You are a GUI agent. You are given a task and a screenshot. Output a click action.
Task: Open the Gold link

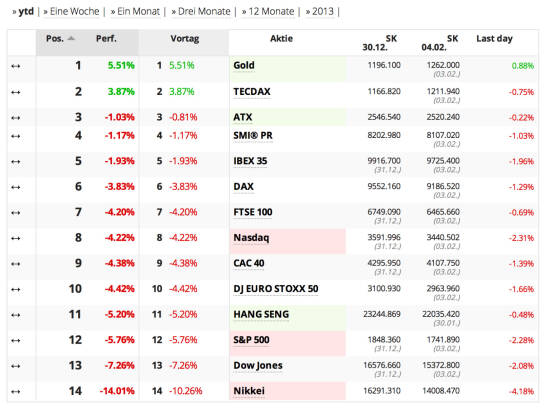point(244,66)
